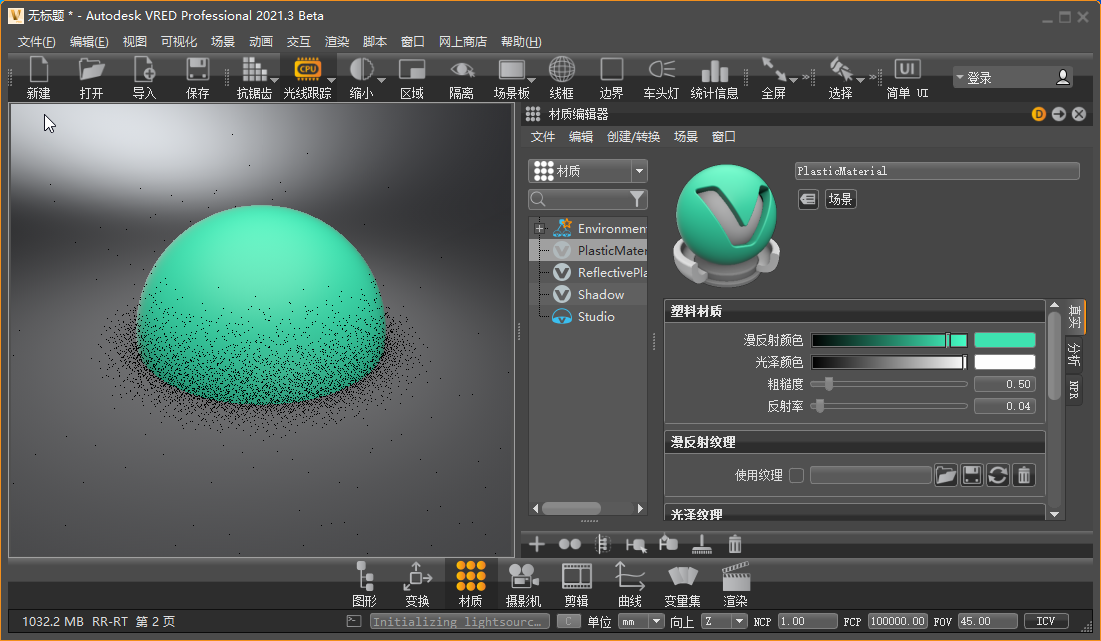
Task: Click the PlasticMaterial name field
Action: [x=937, y=171]
